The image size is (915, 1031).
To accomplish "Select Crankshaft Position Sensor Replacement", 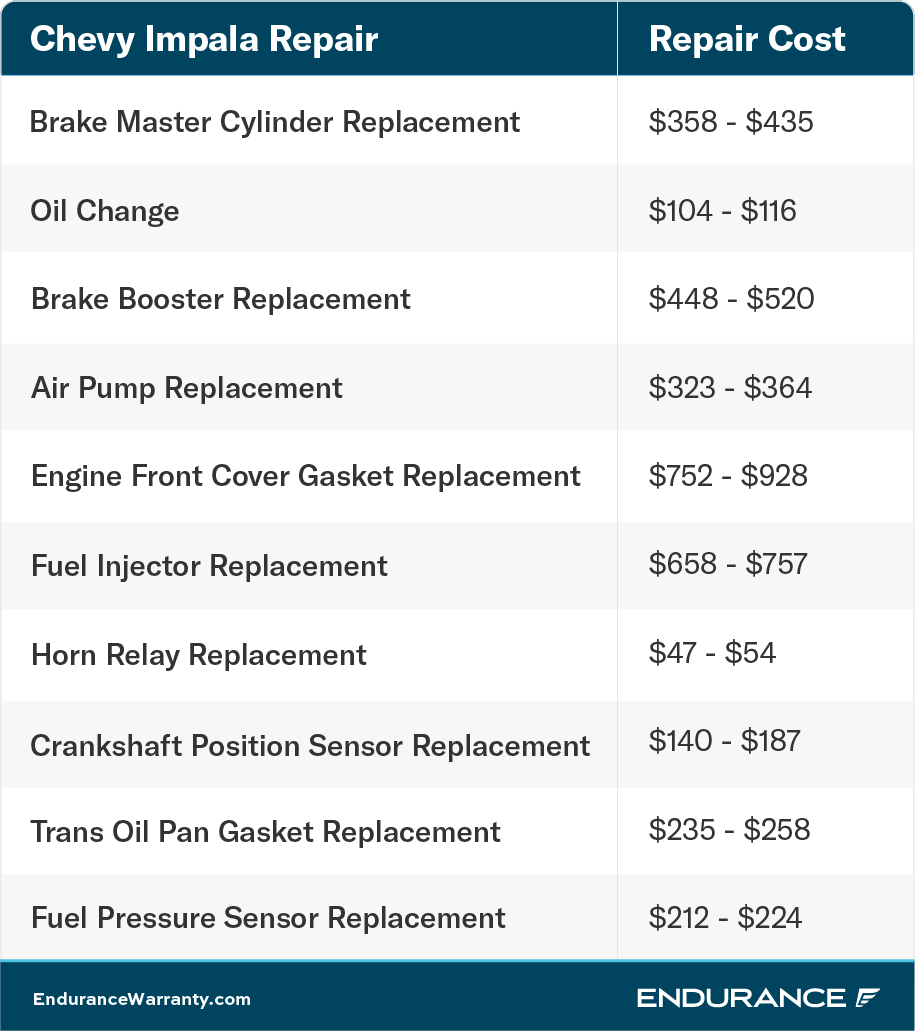I will click(x=310, y=746).
